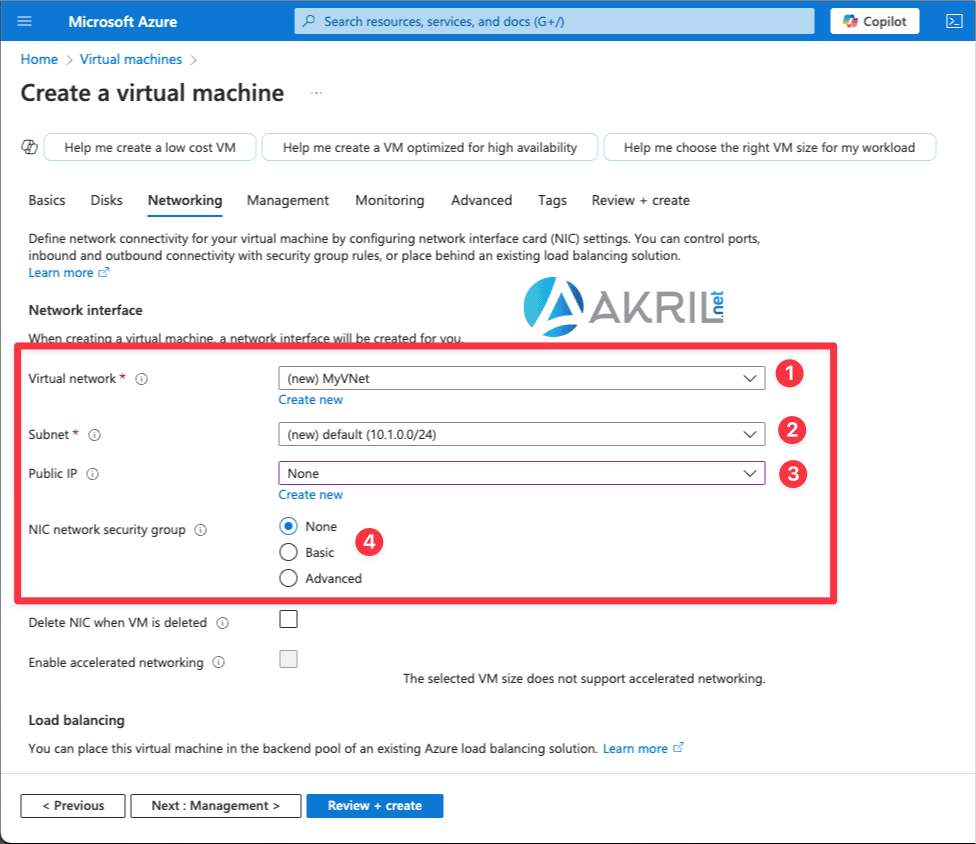Viewport: 976px width, 844px height.
Task: Open the ellipsis menu beside page title
Action: (316, 93)
